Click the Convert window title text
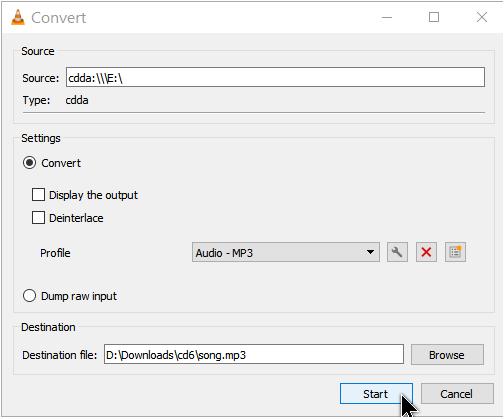503x417 pixels. pyautogui.click(x=59, y=18)
